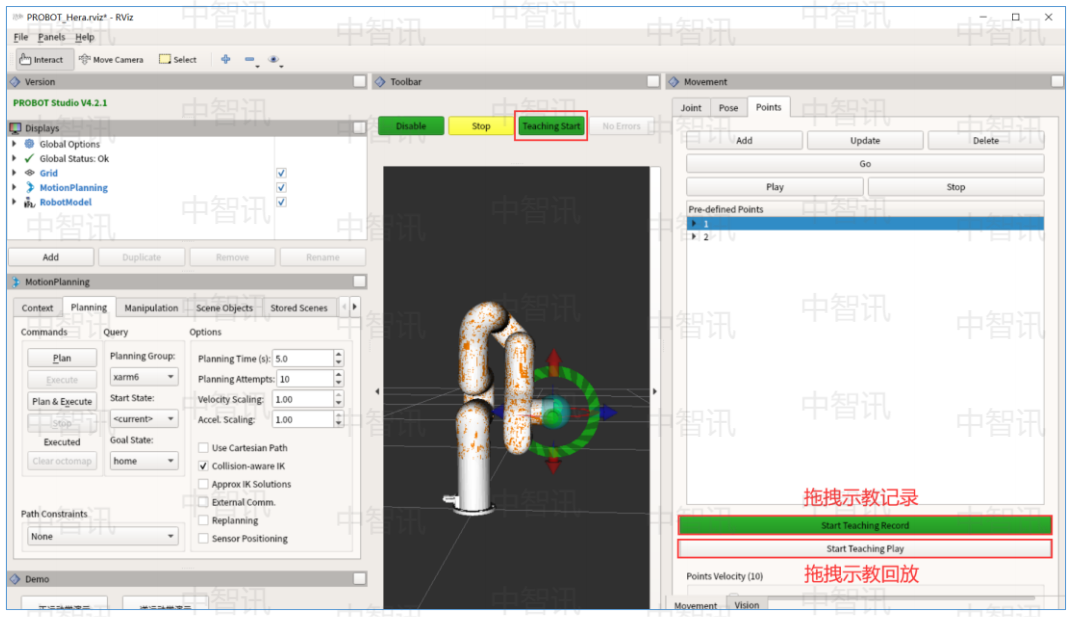Click the MotionPlanning panel float box
This screenshot has height=617, width=1071.
pyautogui.click(x=359, y=282)
